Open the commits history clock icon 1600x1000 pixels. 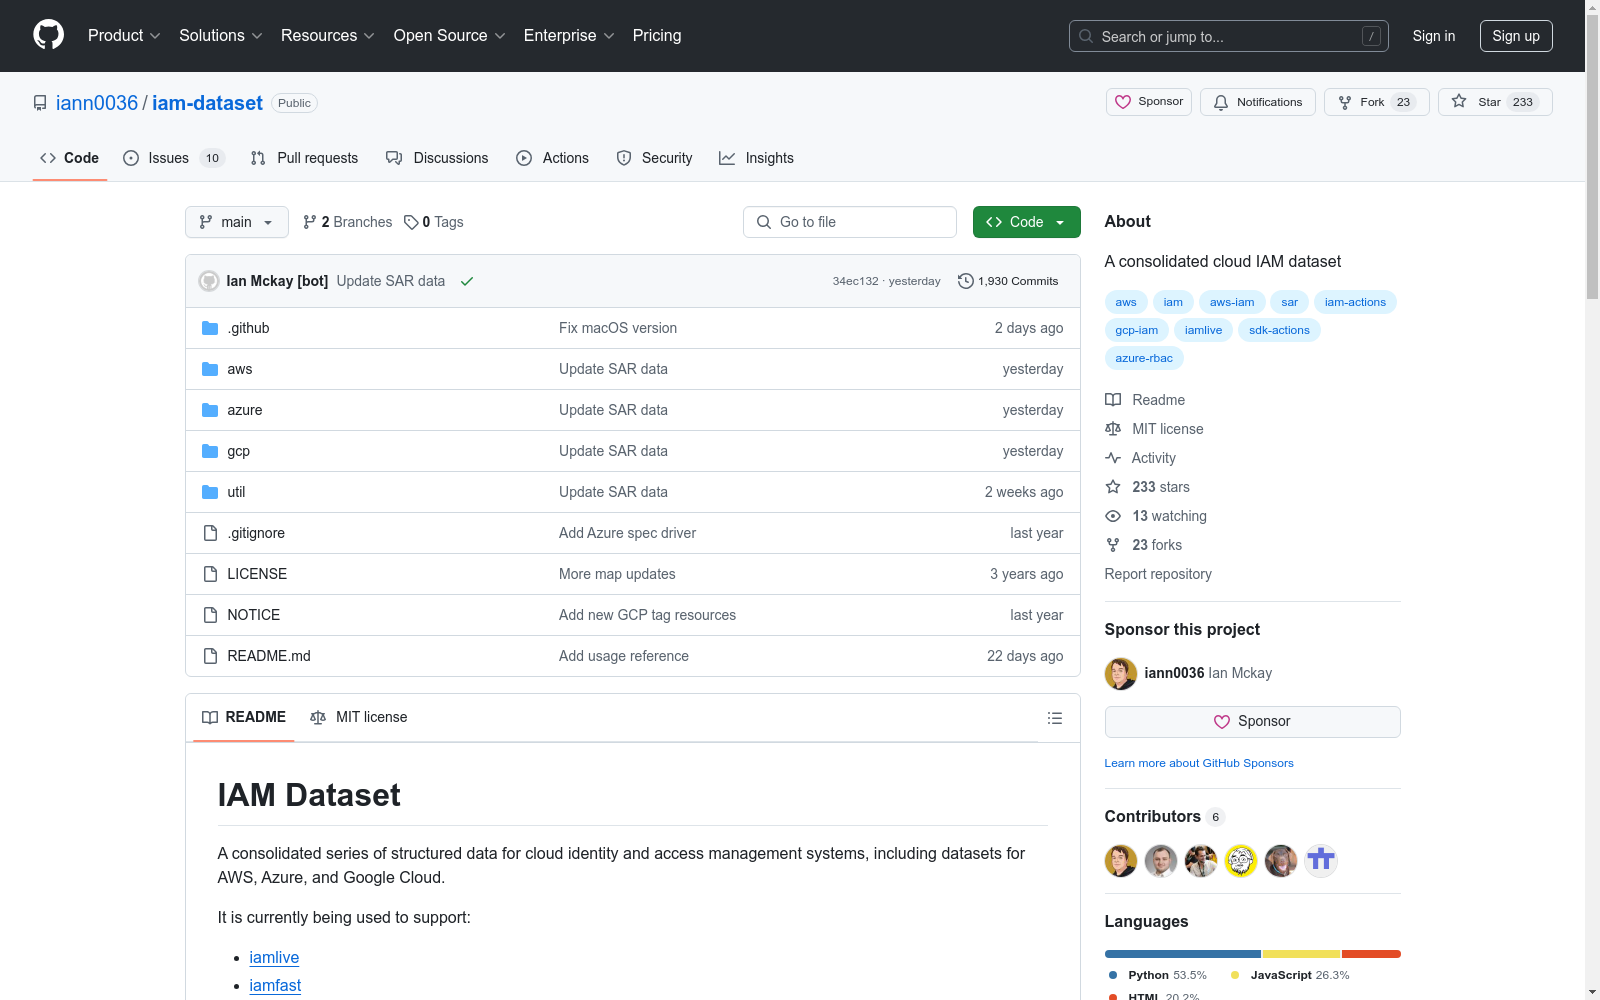[x=966, y=281]
